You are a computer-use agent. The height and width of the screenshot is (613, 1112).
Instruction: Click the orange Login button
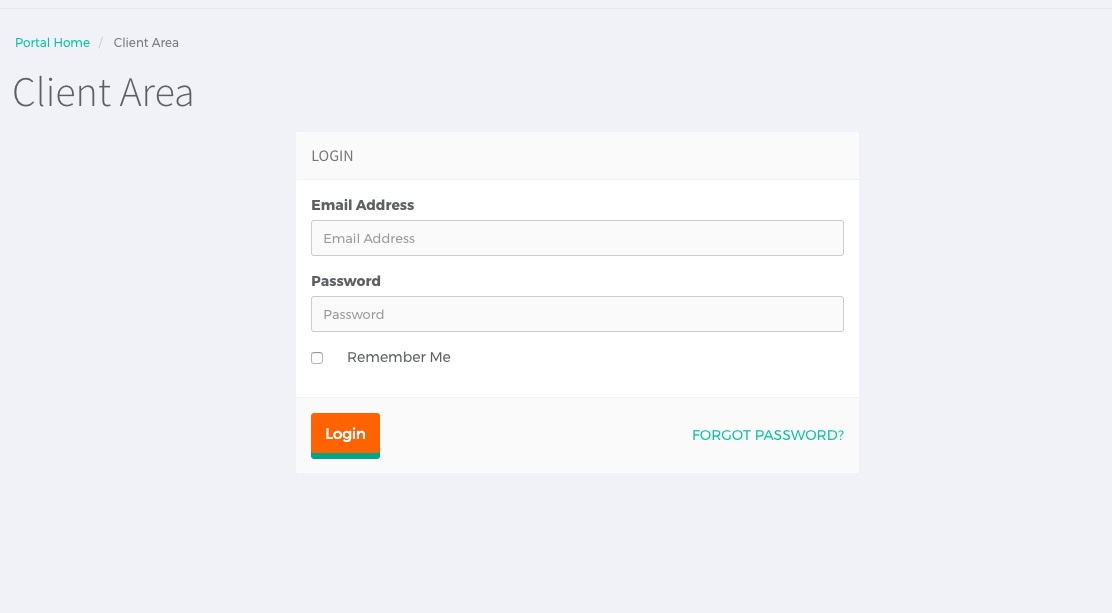point(345,436)
